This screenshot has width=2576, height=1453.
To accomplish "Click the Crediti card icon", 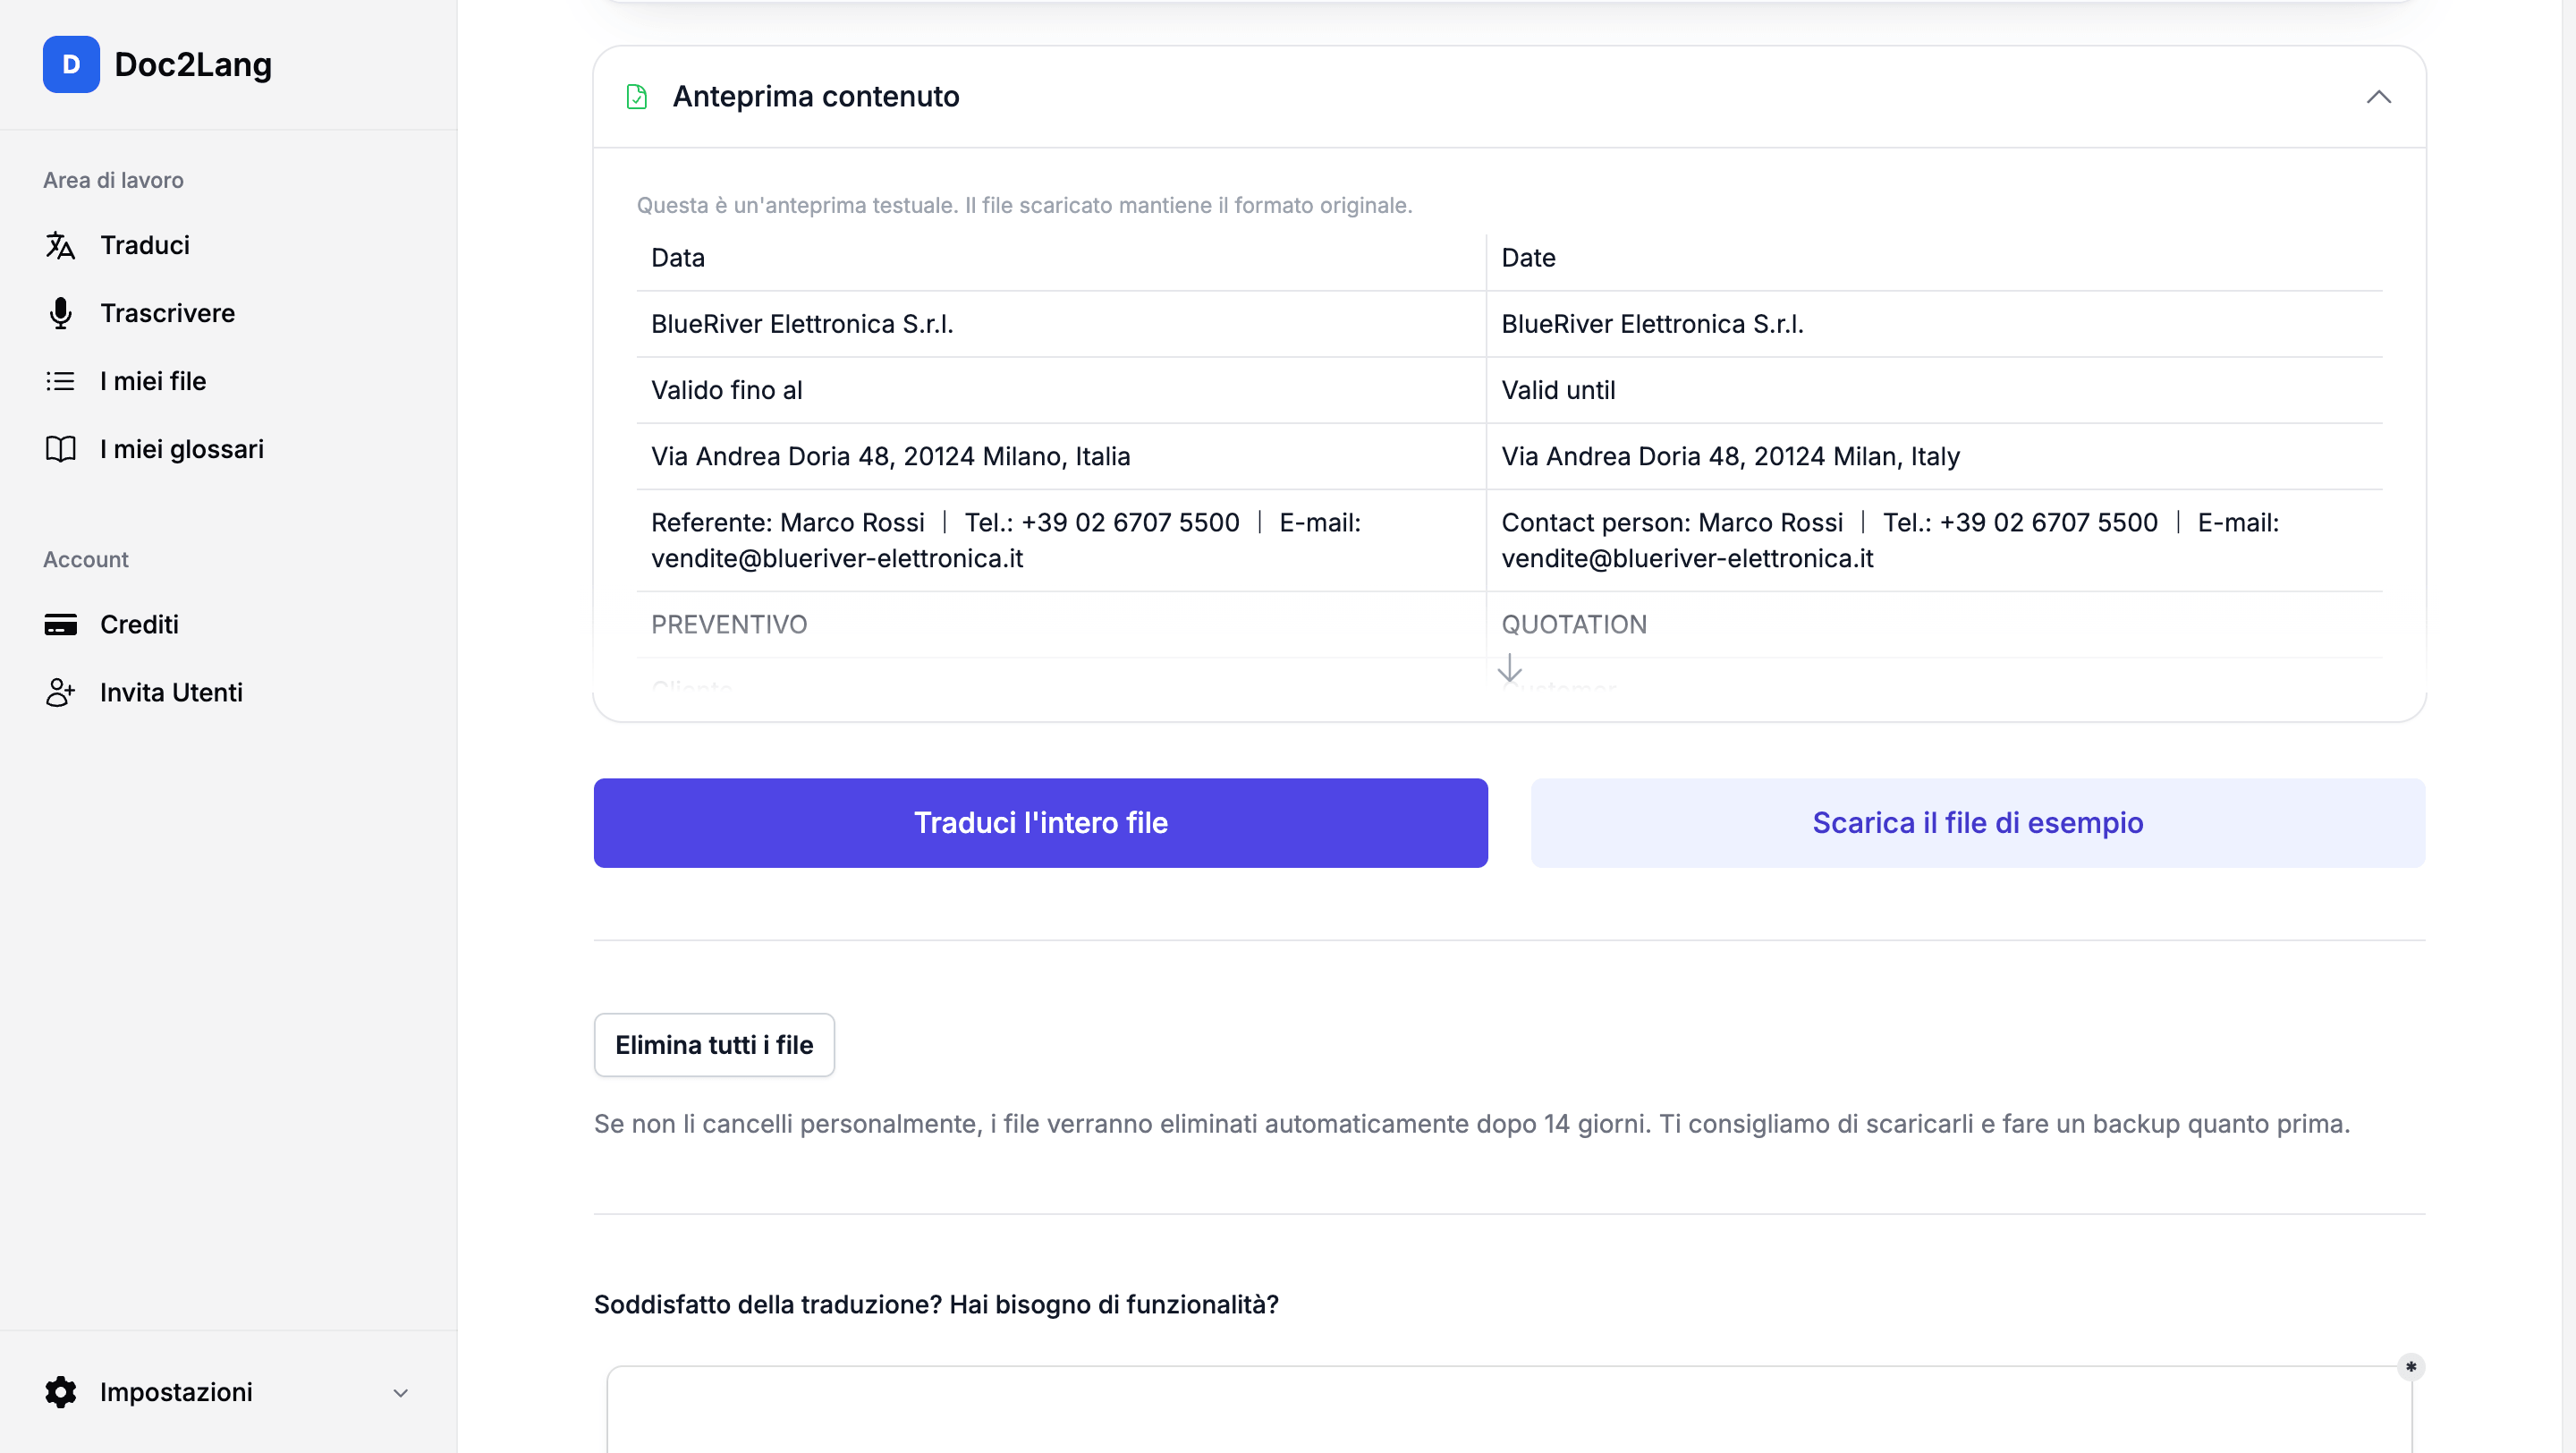I will (60, 625).
